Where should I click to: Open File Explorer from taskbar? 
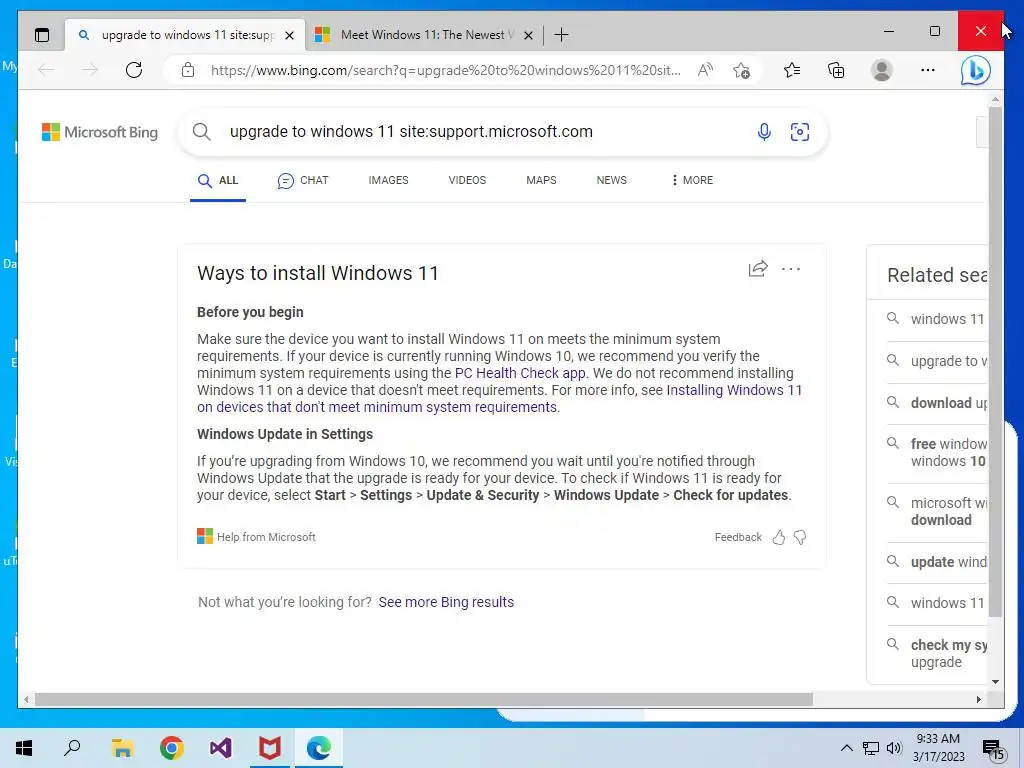pos(122,748)
